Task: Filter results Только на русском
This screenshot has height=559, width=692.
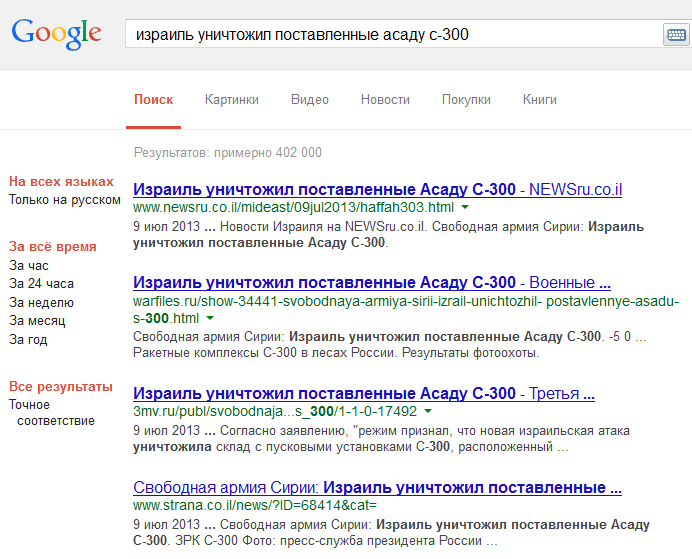Action: click(65, 200)
